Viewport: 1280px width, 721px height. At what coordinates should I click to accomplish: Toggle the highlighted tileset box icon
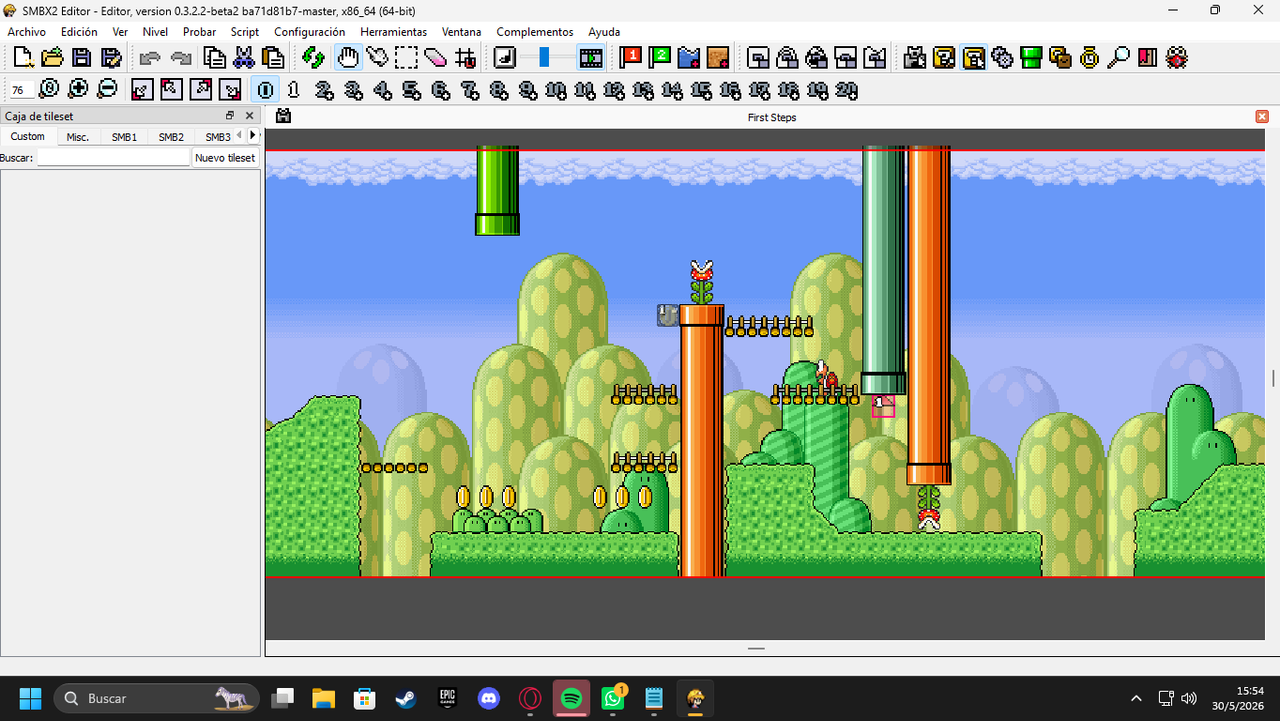tap(973, 58)
